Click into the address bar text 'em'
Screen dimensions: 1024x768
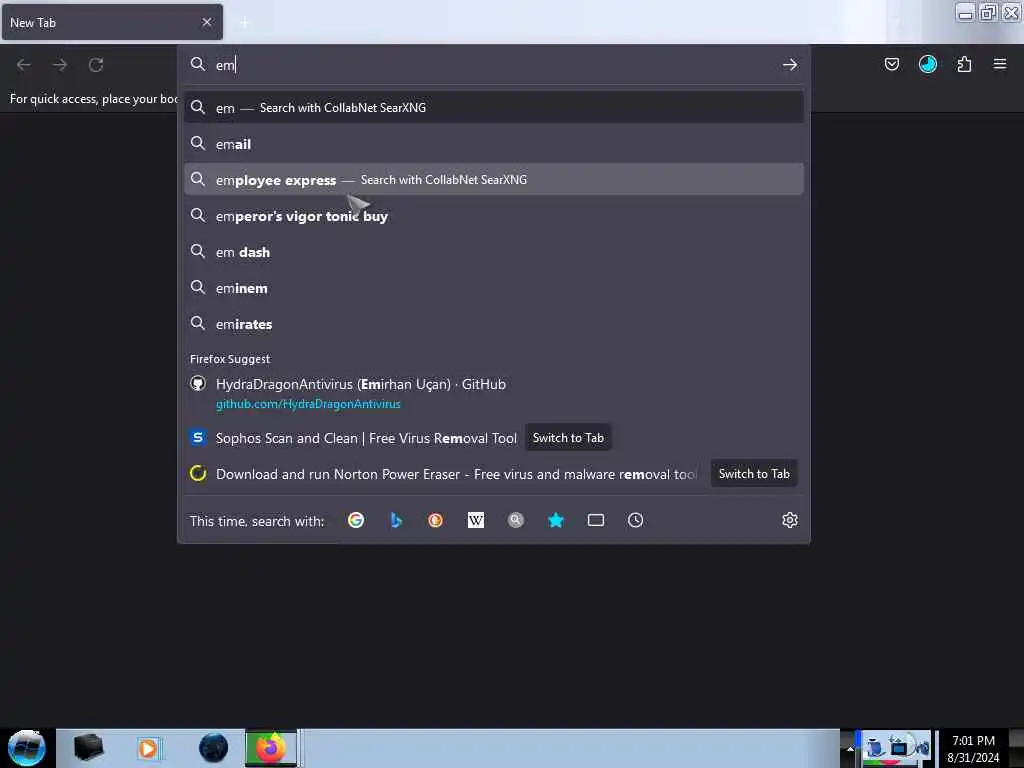pyautogui.click(x=225, y=65)
